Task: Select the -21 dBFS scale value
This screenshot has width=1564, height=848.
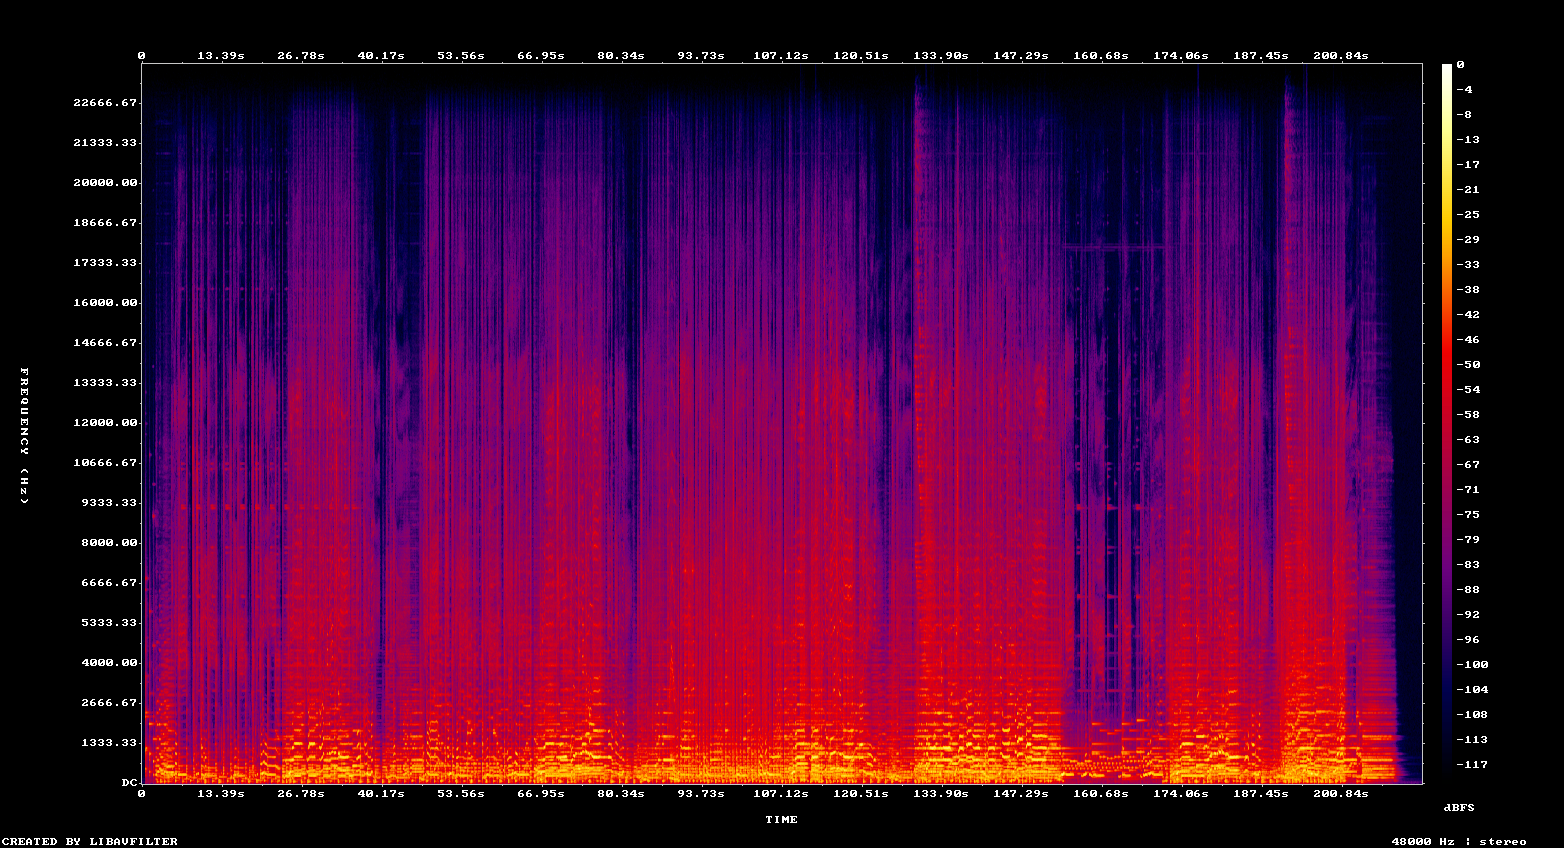Action: point(1468,190)
